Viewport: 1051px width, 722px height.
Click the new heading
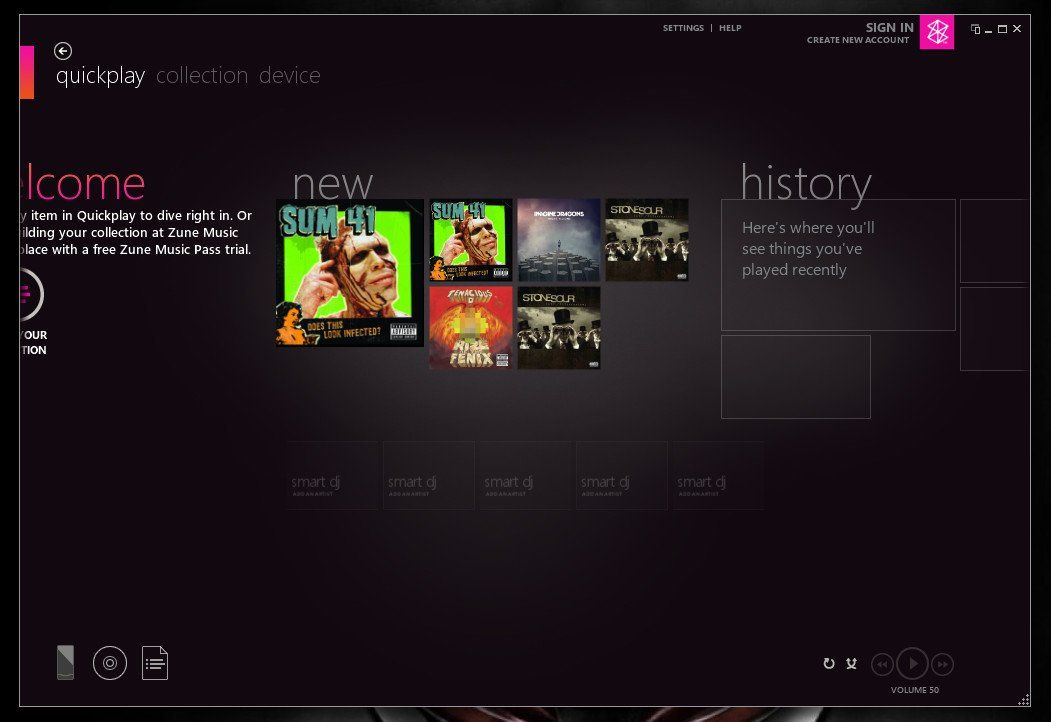tap(332, 184)
